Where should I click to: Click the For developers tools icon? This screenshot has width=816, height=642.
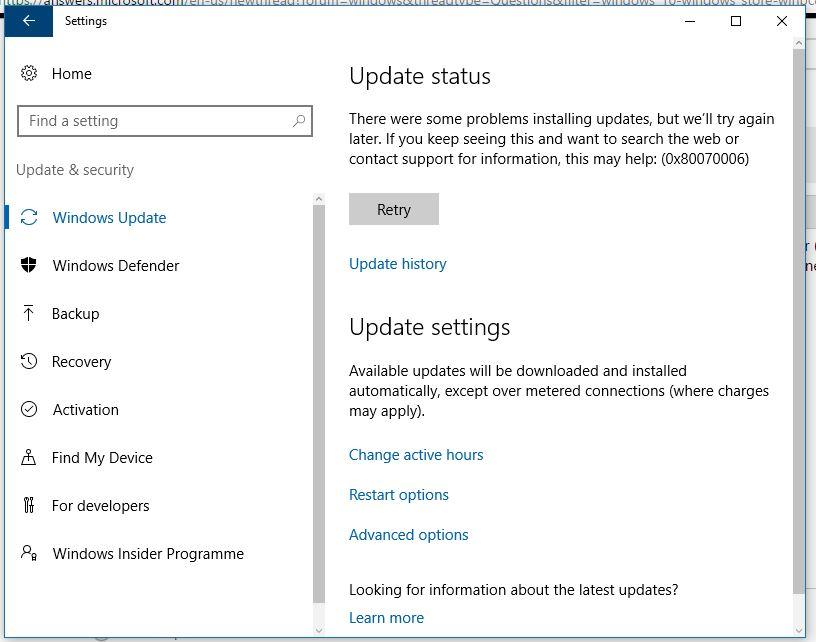(x=29, y=506)
